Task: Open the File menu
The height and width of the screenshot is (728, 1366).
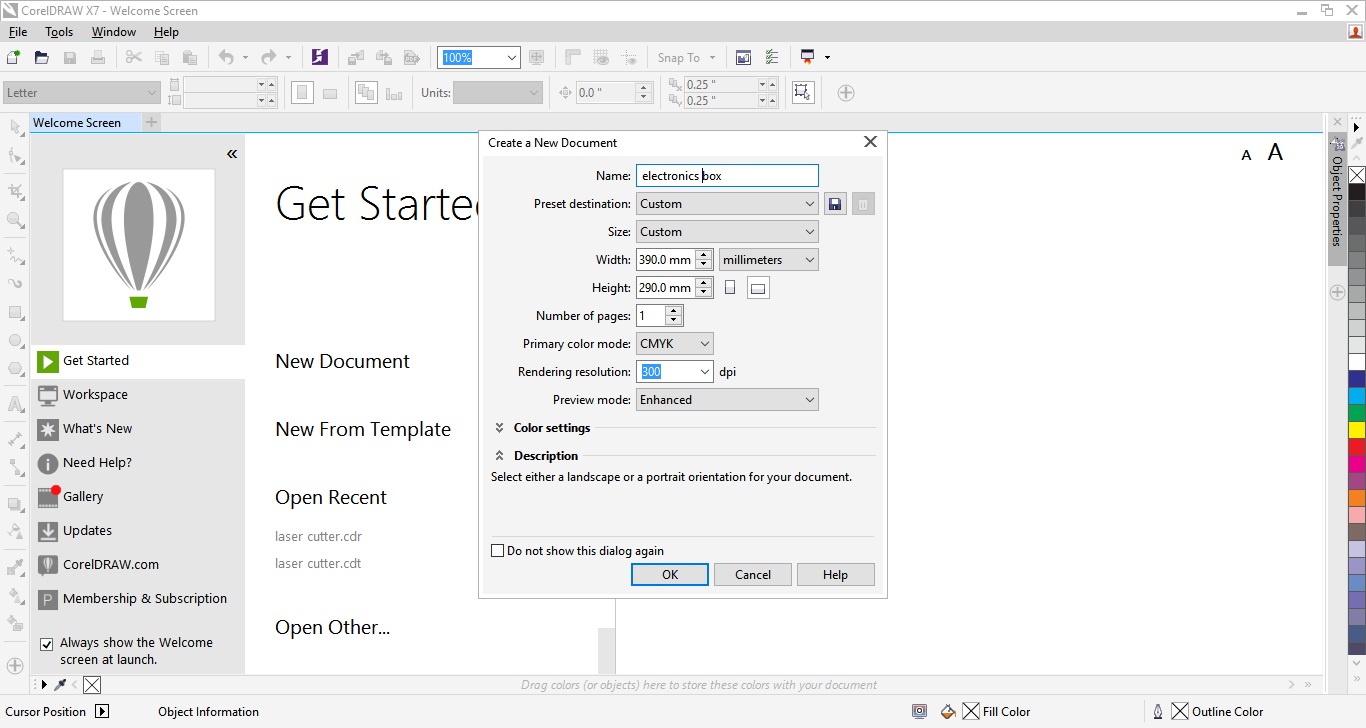Action: pyautogui.click(x=18, y=32)
